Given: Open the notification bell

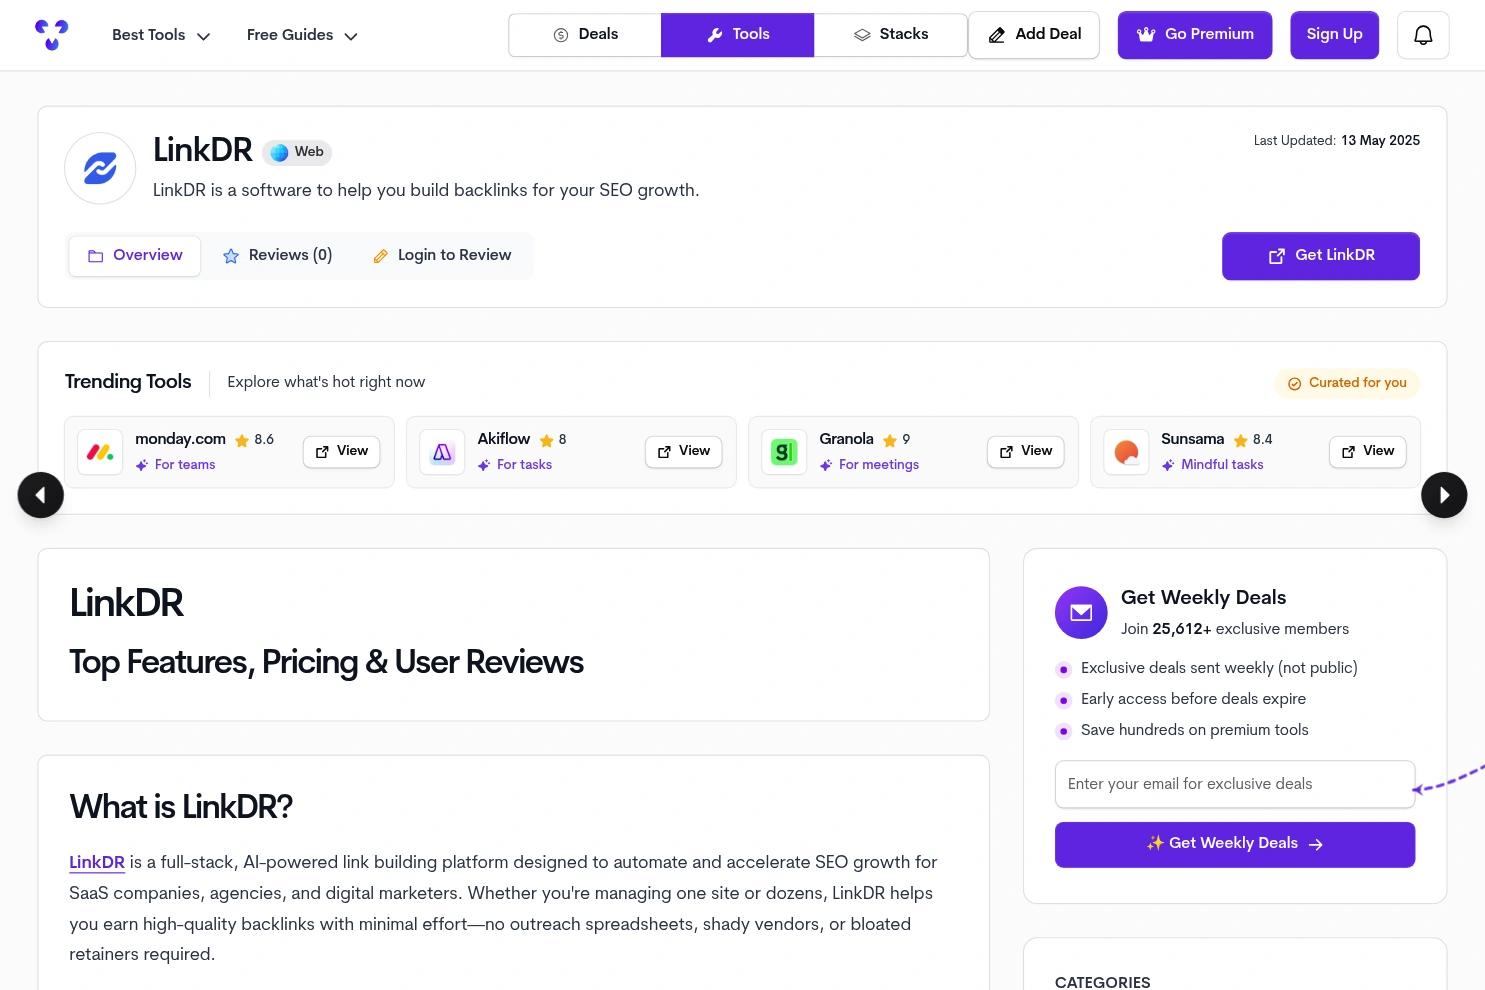Looking at the screenshot, I should click(x=1422, y=35).
